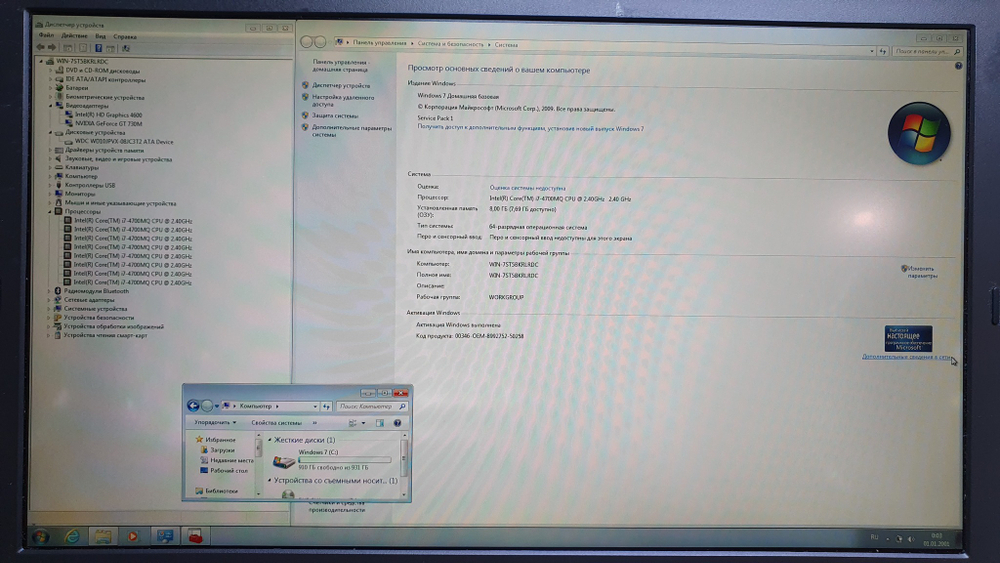The image size is (1000, 563).
Task: Select the WDC ATA Device disk drive
Action: [x=124, y=142]
